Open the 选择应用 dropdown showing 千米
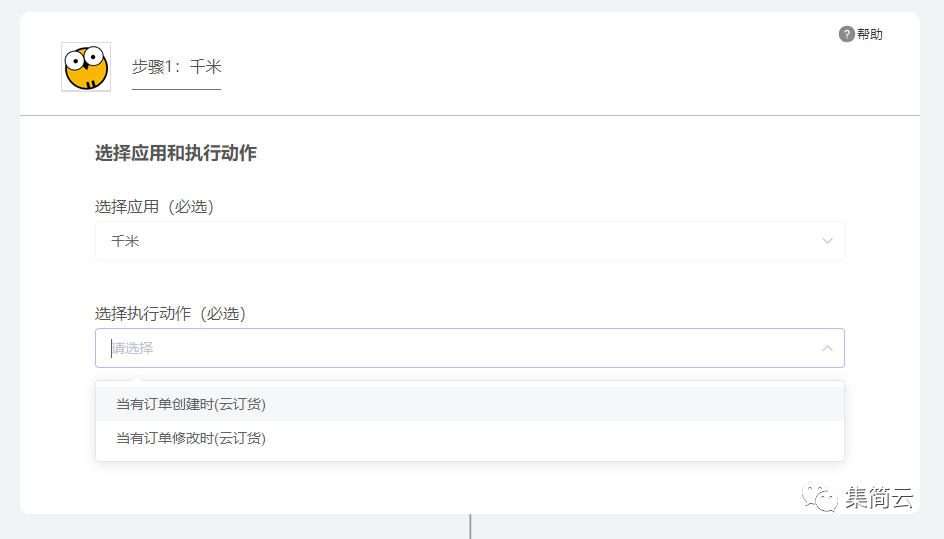The width and height of the screenshot is (944, 539). coord(470,241)
